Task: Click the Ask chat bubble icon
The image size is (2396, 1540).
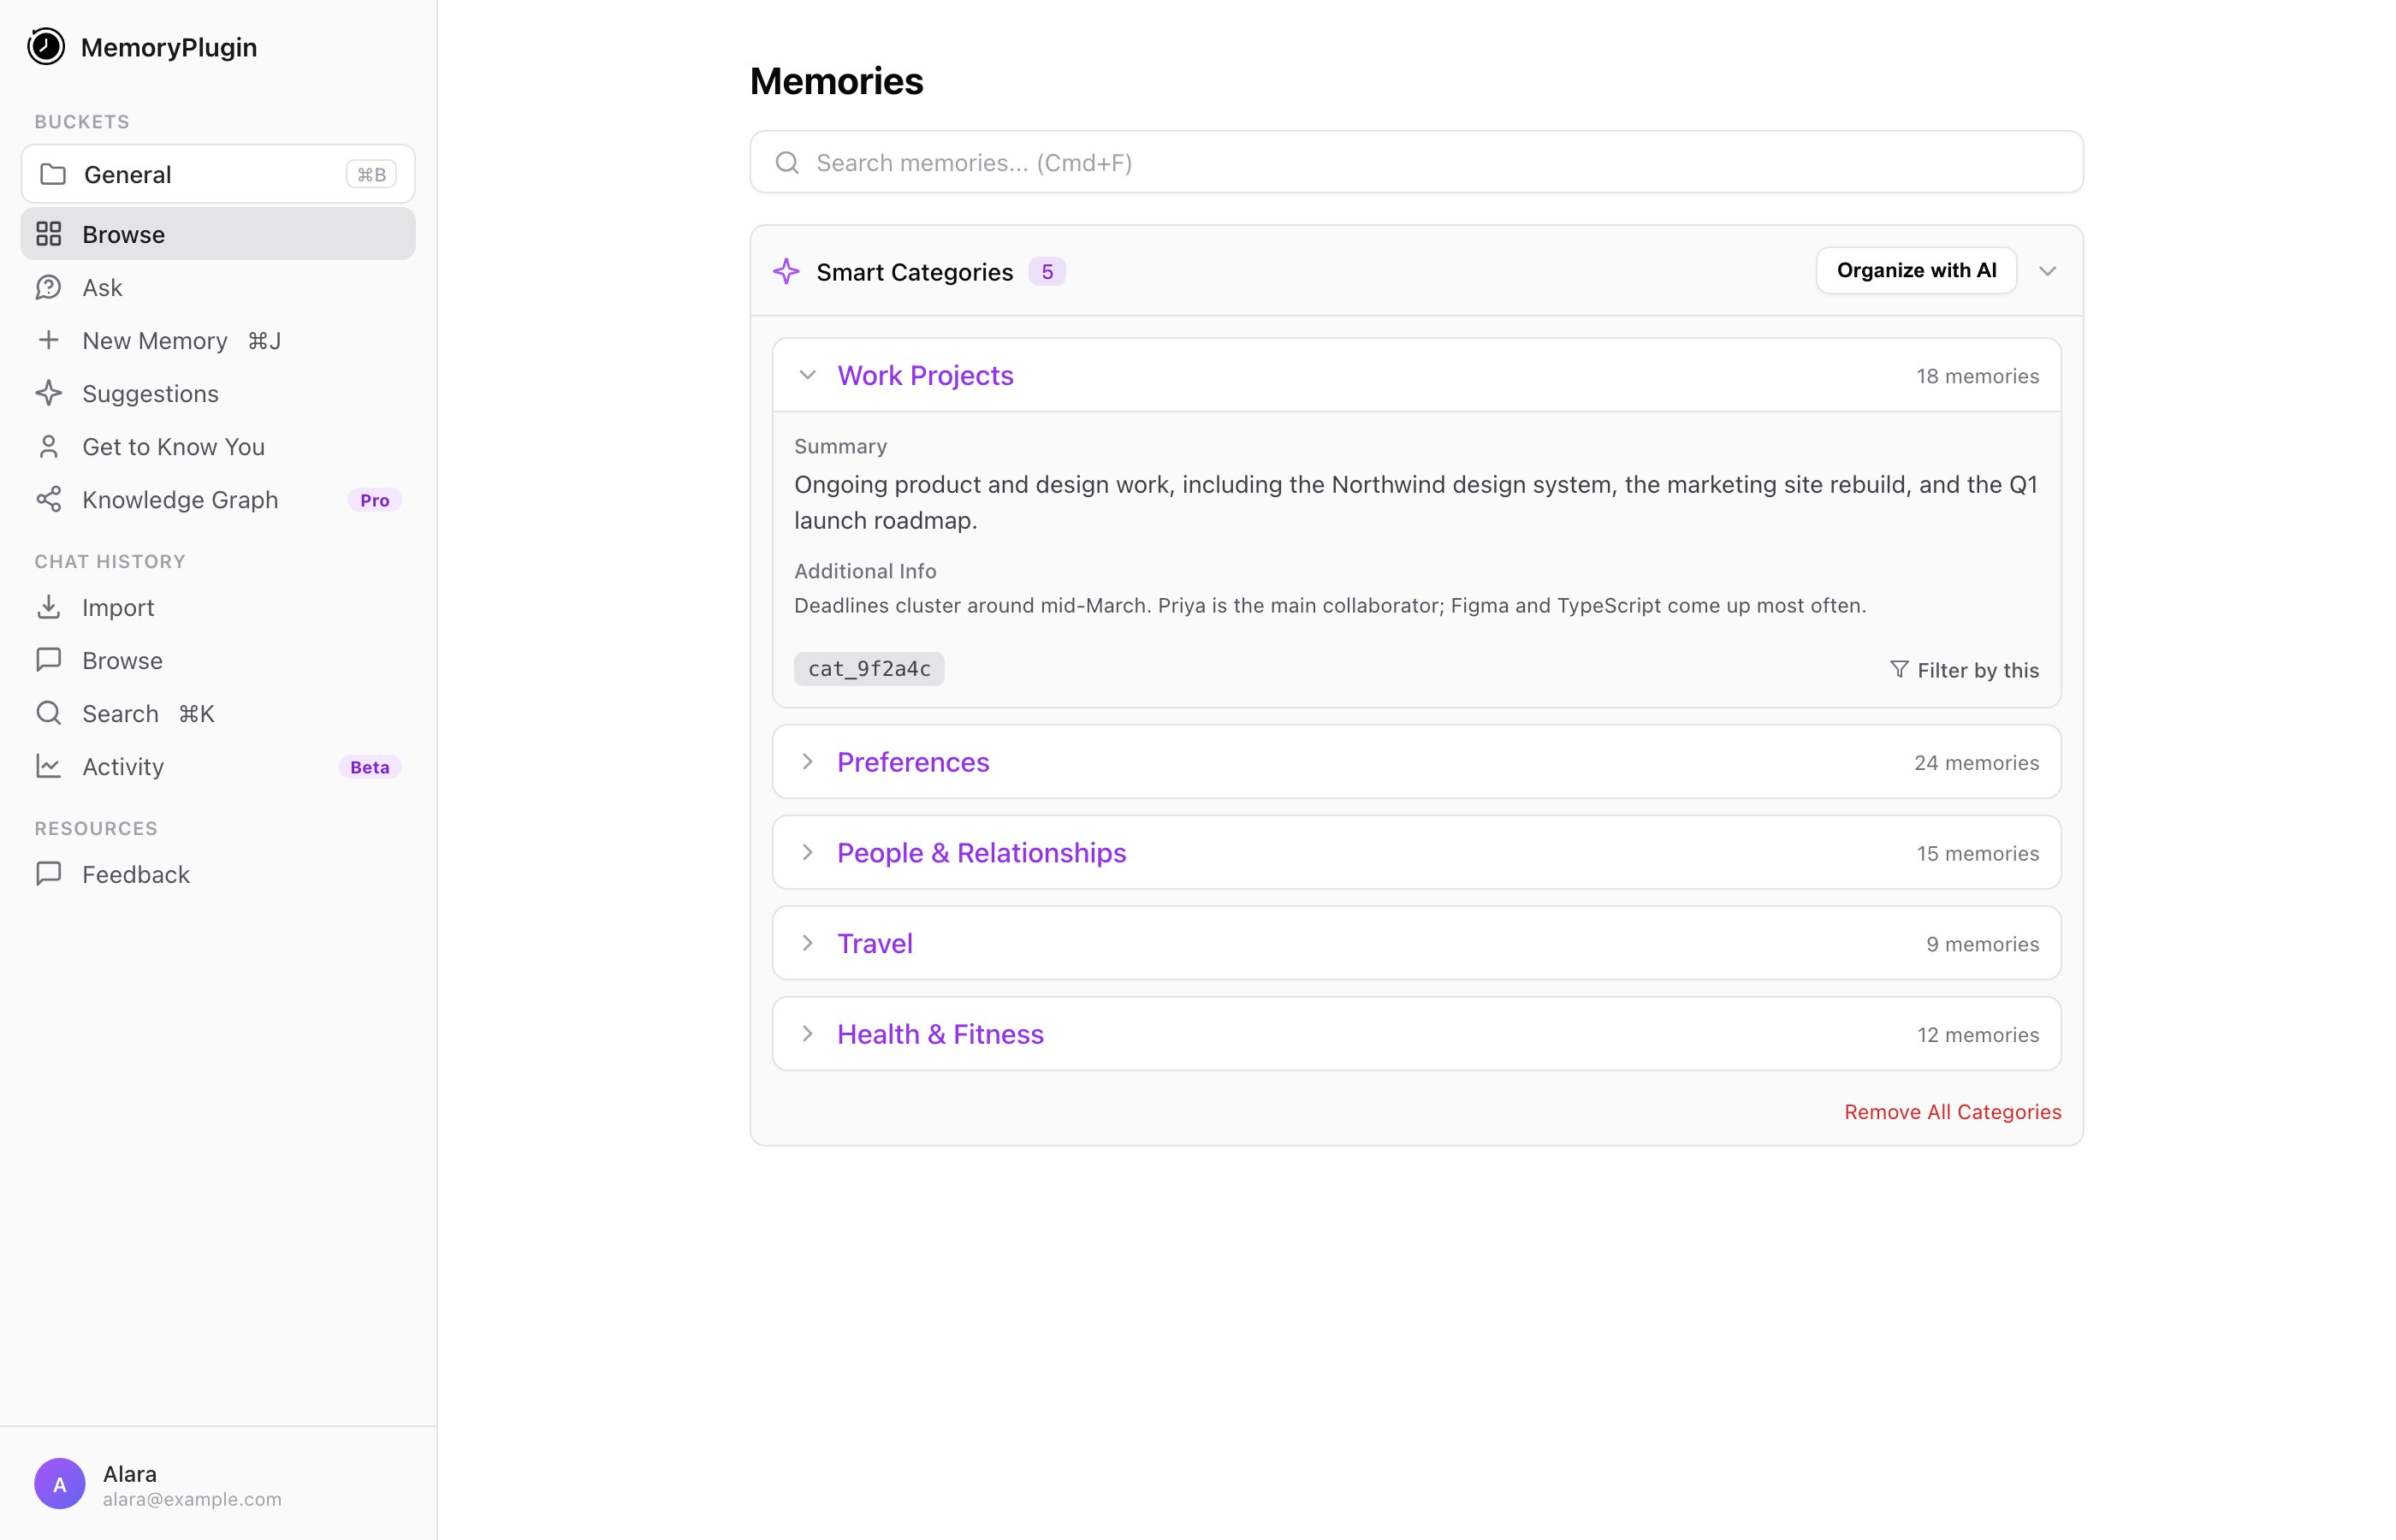Action: coord(49,287)
